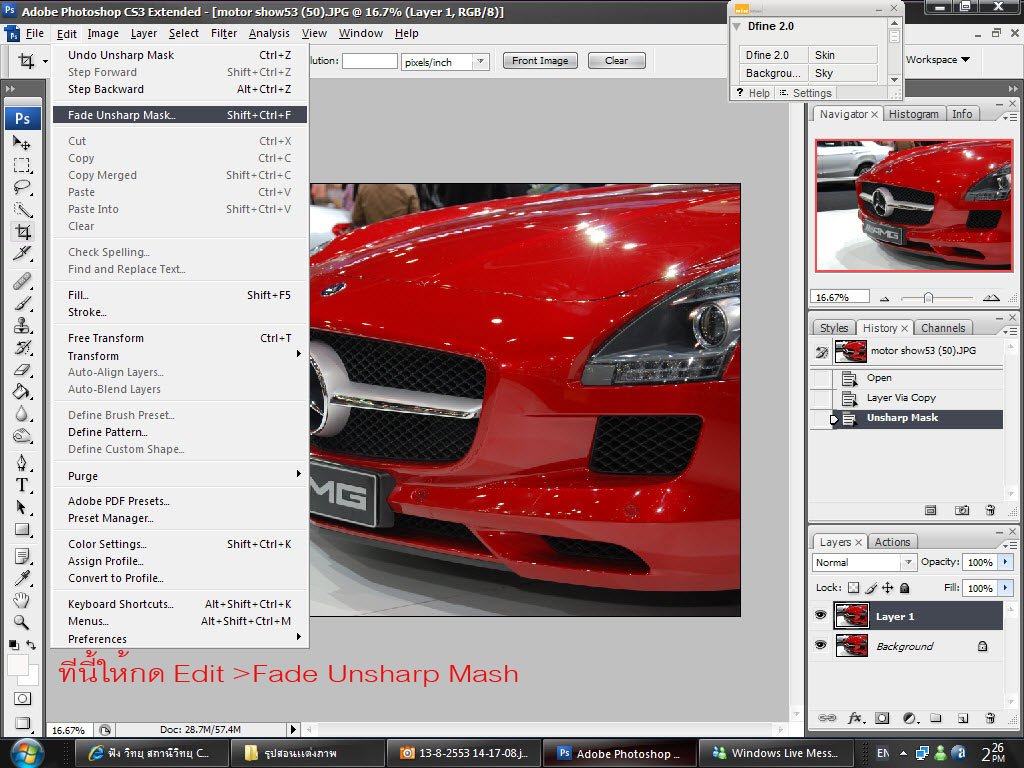Viewport: 1024px width, 768px height.
Task: Select the Eyedropper tool
Action: click(x=22, y=579)
